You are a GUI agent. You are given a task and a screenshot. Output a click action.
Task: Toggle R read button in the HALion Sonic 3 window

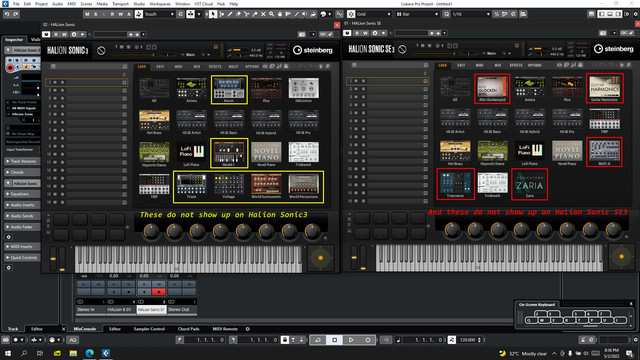[x=56, y=34]
